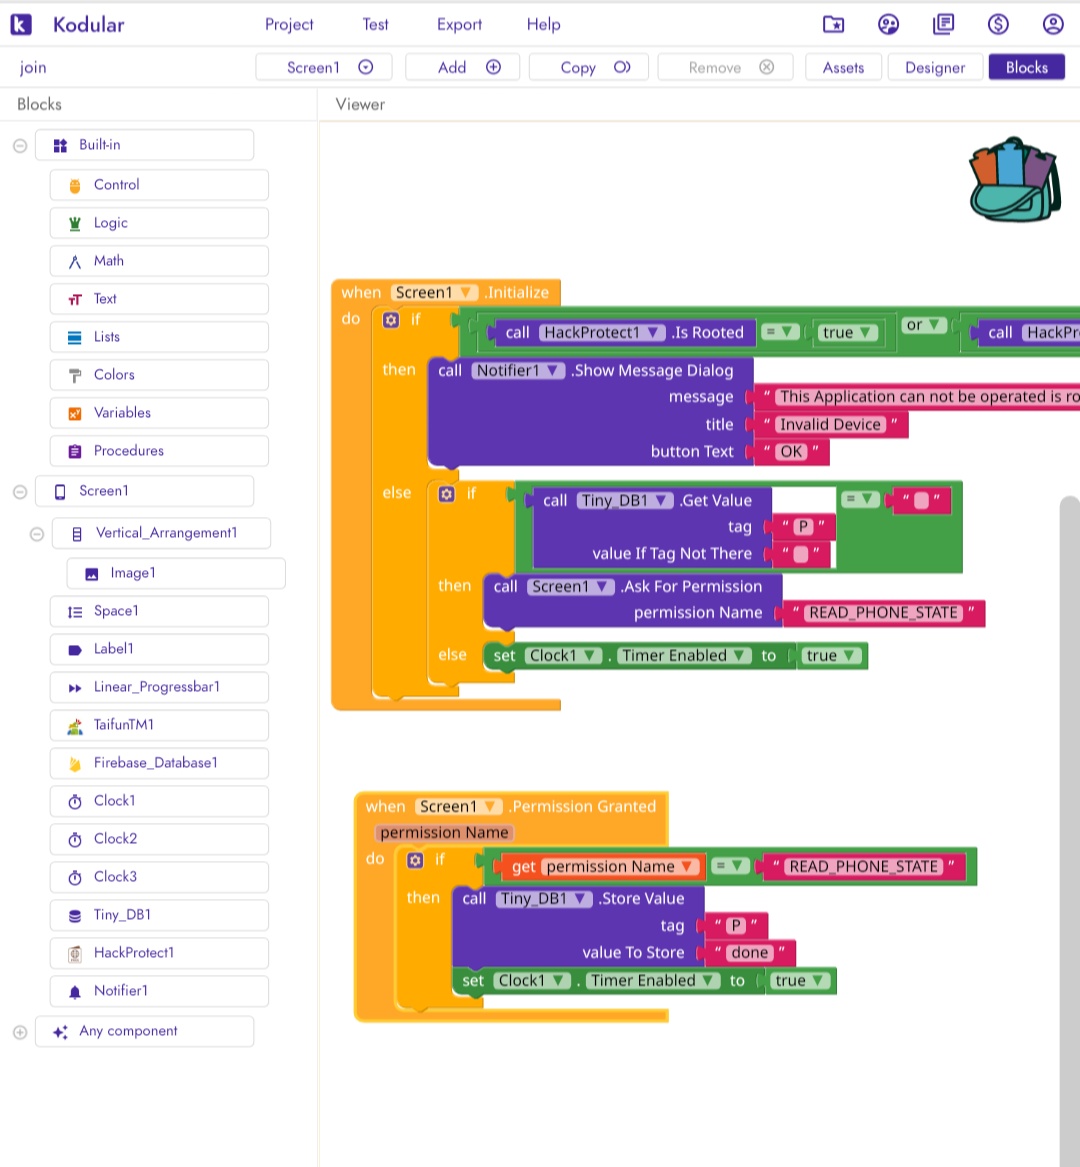Collapse the Screen1 component tree
Screen dimensions: 1080x1167
pos(20,492)
